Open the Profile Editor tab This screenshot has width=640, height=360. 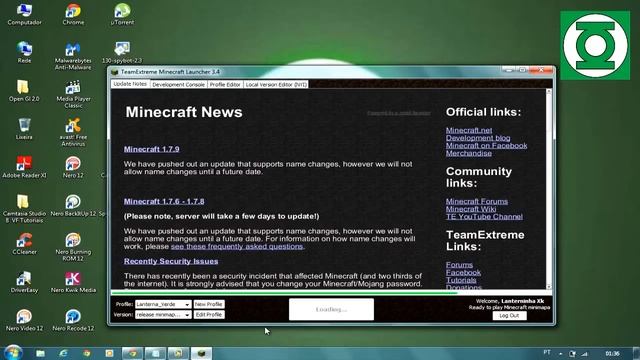[225, 84]
